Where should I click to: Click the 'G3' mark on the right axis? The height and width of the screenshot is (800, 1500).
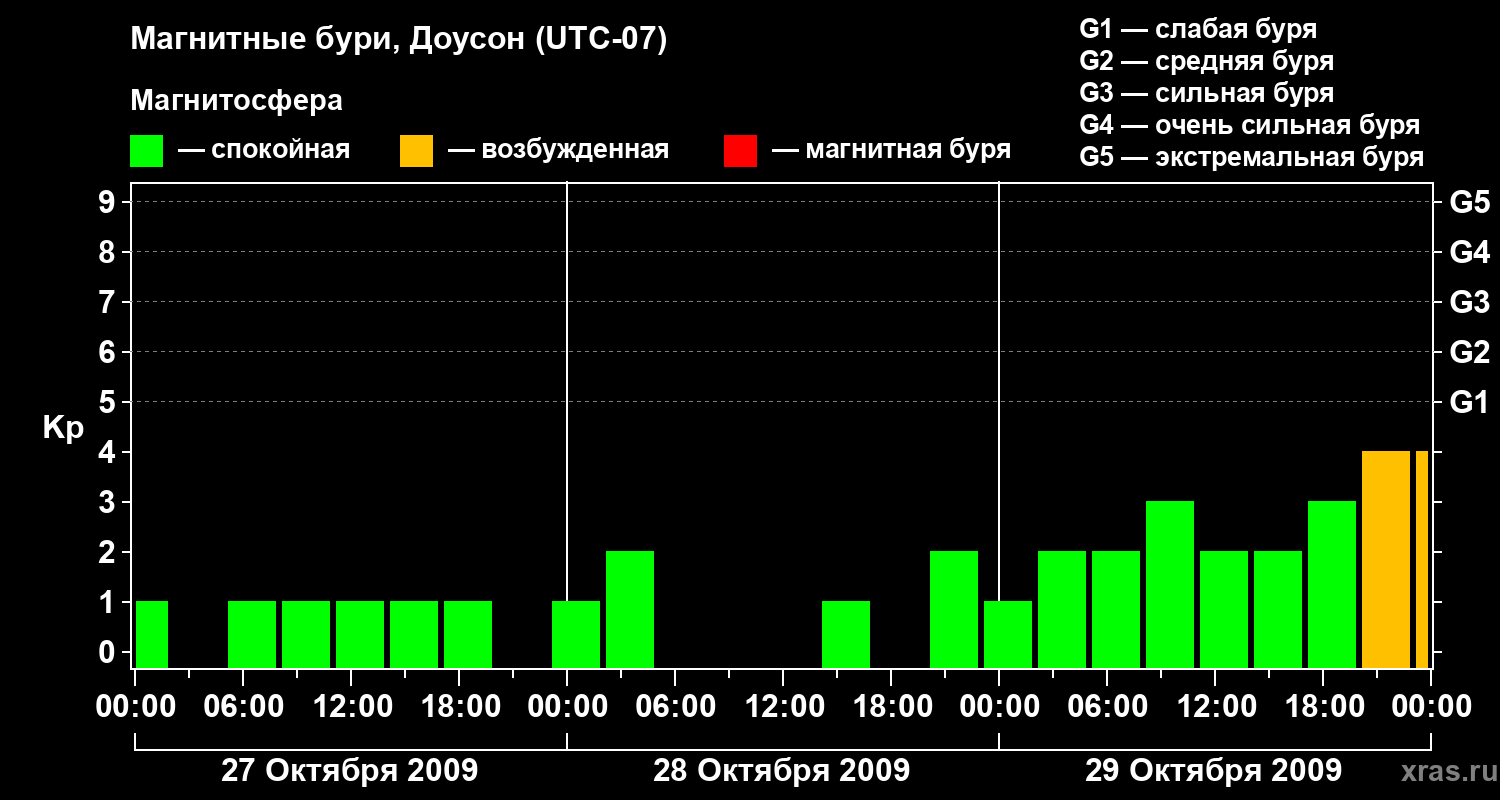[1469, 302]
